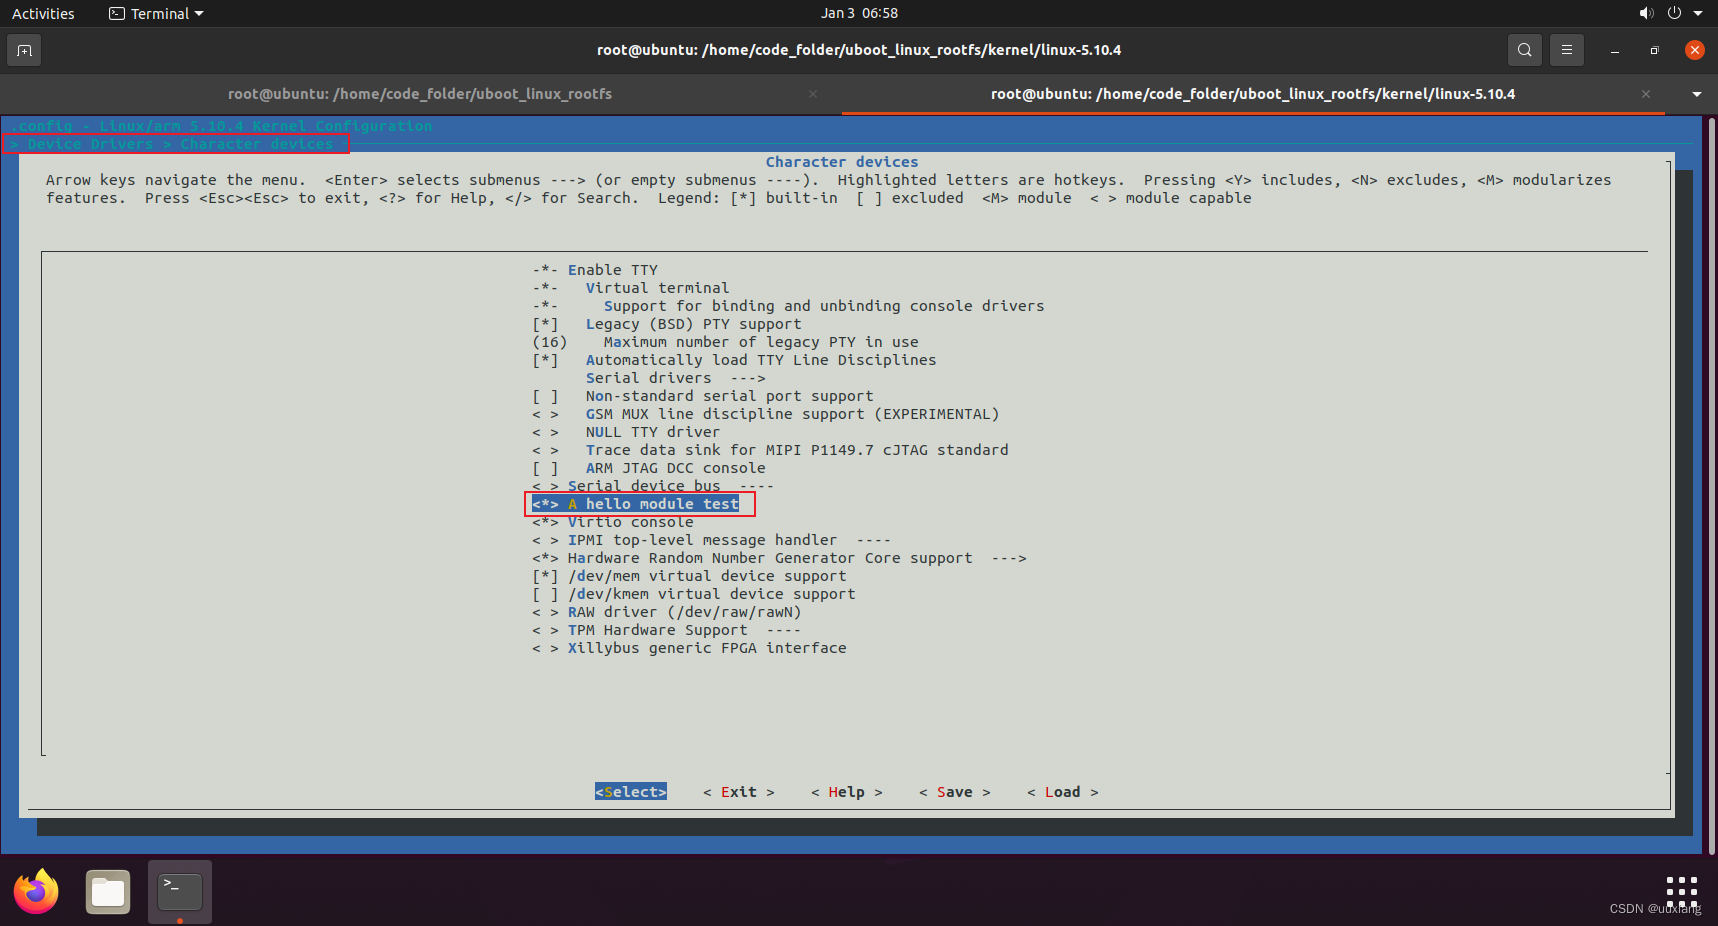Image resolution: width=1718 pixels, height=926 pixels.
Task: Click the < Help > button
Action: tap(847, 792)
